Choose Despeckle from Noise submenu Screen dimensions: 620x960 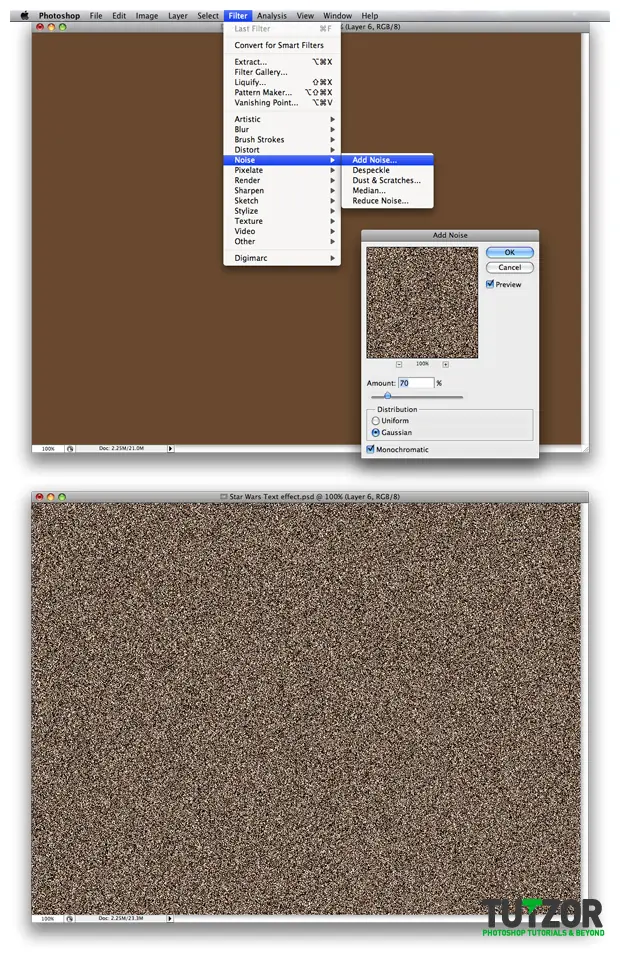coord(387,170)
